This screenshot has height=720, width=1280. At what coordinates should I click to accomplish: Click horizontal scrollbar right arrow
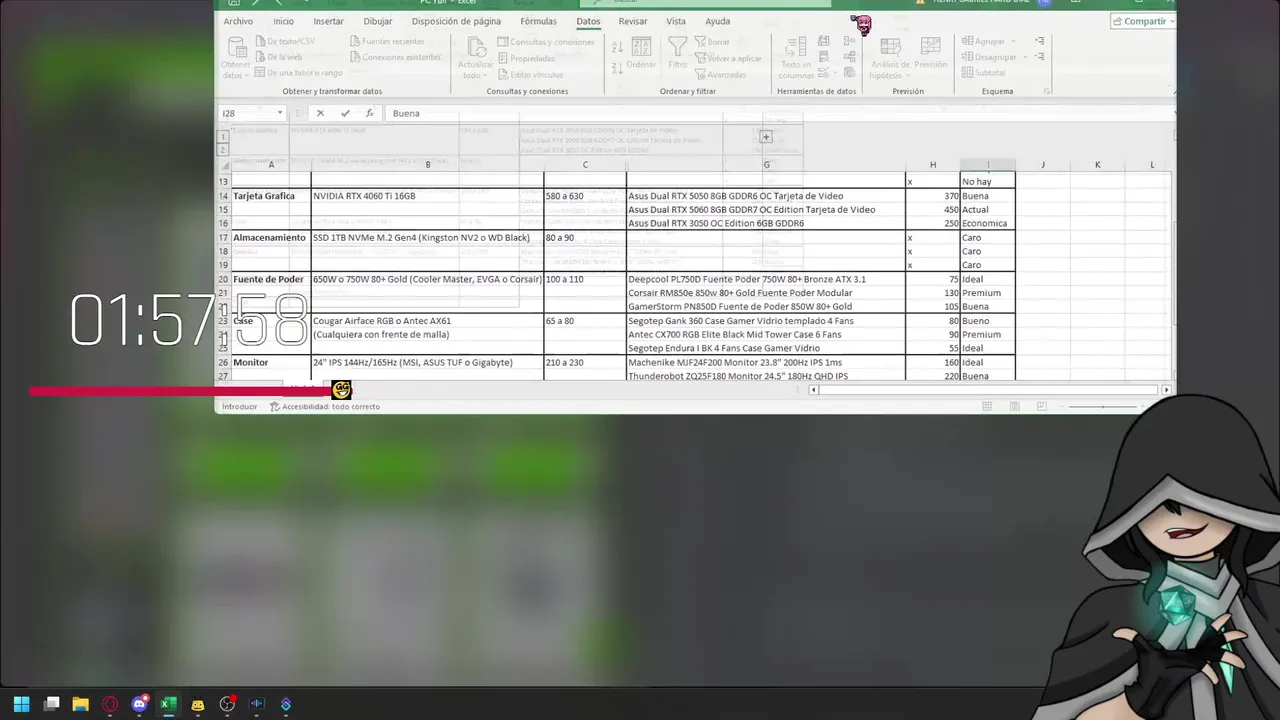click(1166, 390)
